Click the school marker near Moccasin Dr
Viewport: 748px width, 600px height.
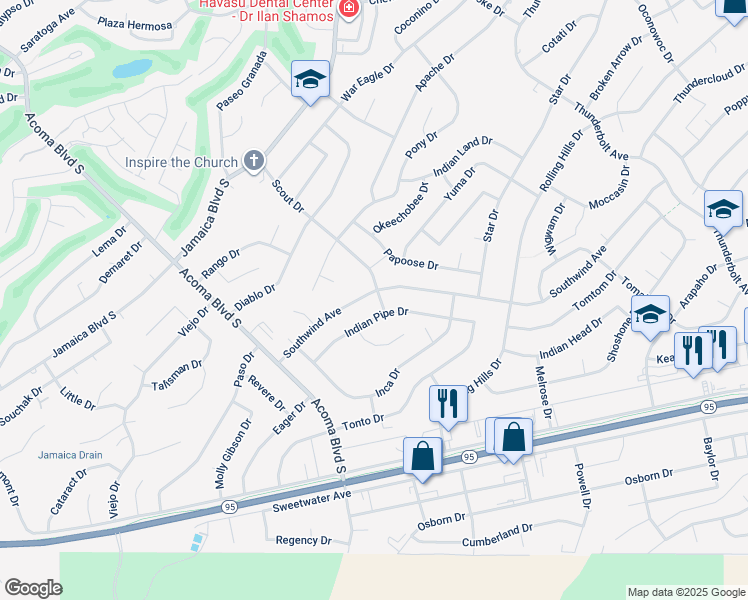(723, 209)
